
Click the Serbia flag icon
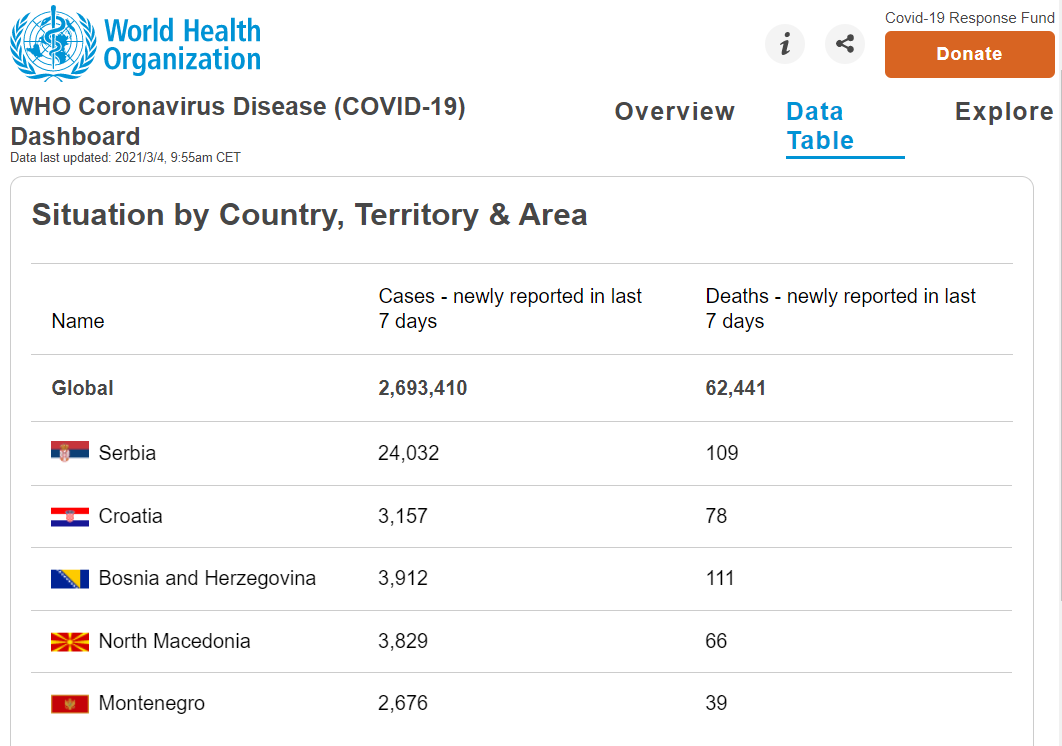click(x=70, y=452)
